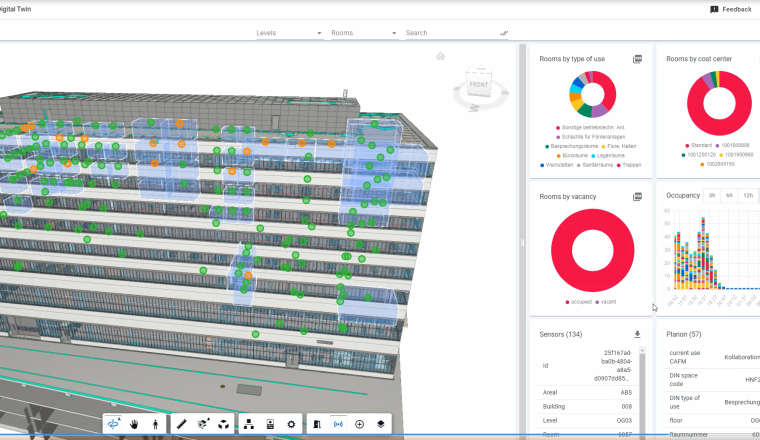Open the Levels dropdown
The width and height of the screenshot is (760, 440).
[x=289, y=33]
